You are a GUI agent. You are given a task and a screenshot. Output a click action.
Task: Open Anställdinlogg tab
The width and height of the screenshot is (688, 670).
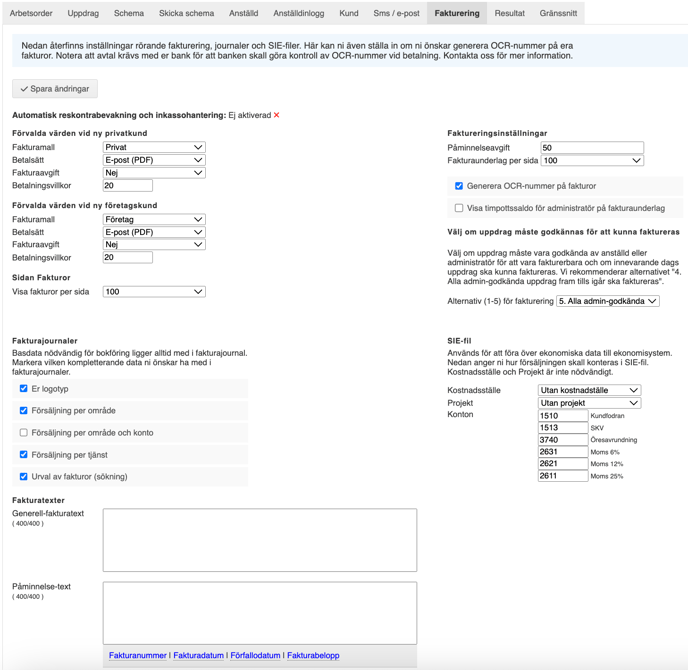[x=299, y=13]
